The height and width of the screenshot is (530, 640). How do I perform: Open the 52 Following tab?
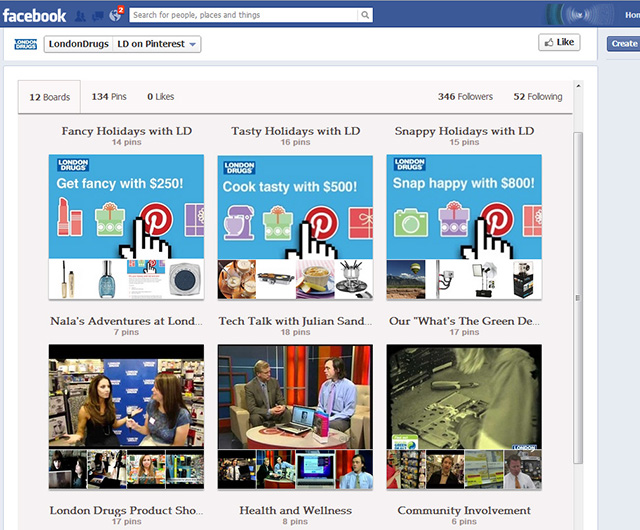538,97
